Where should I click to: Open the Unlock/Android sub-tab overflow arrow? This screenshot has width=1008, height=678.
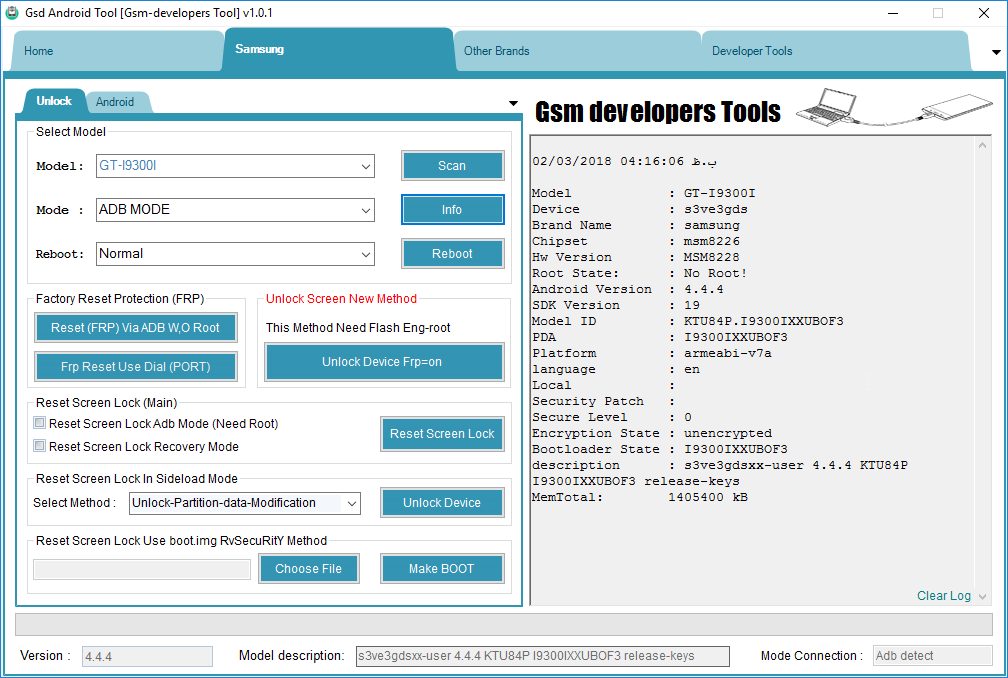tap(513, 103)
